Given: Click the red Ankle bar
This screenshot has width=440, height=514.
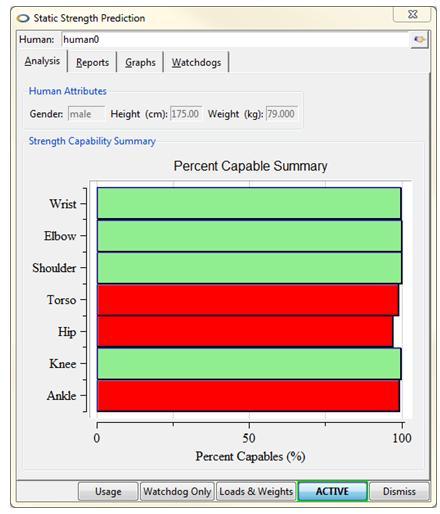Looking at the screenshot, I should click(x=248, y=396).
